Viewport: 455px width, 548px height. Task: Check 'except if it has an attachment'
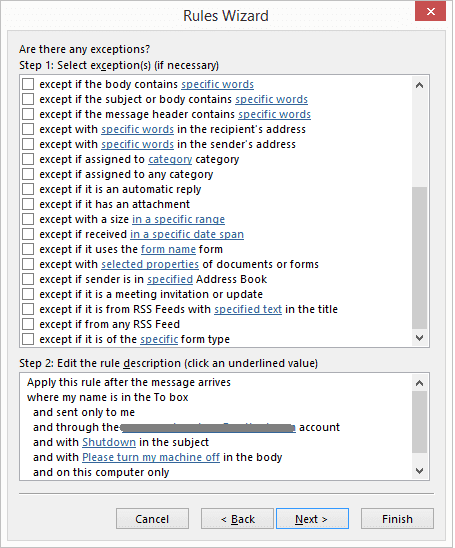coord(28,204)
